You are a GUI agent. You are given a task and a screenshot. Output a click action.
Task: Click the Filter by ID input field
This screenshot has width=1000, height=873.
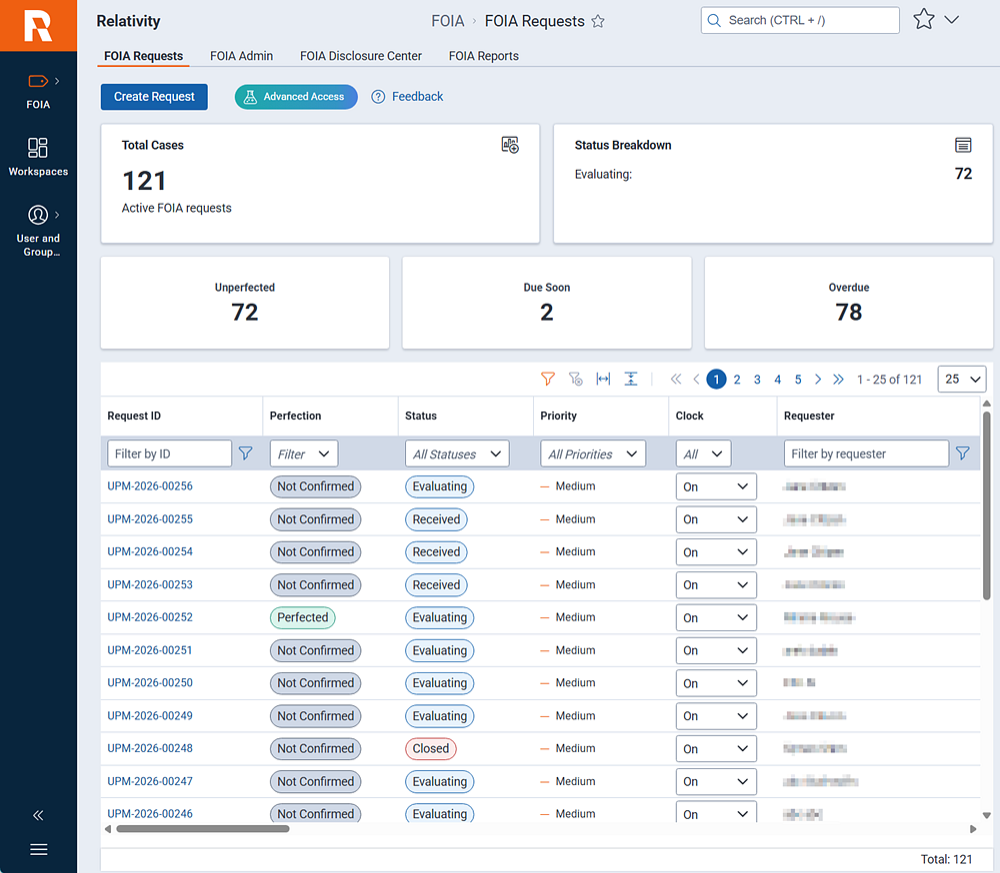(169, 453)
